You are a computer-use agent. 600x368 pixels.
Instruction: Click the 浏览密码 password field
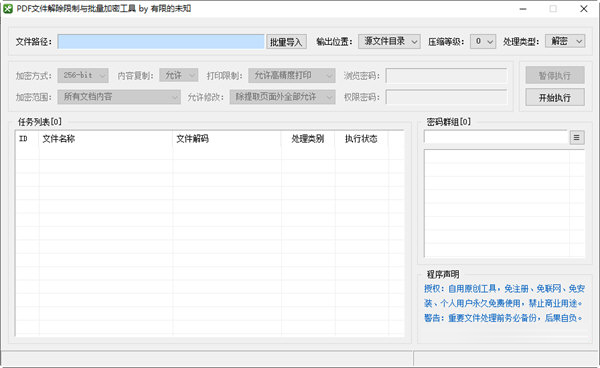[x=447, y=76]
